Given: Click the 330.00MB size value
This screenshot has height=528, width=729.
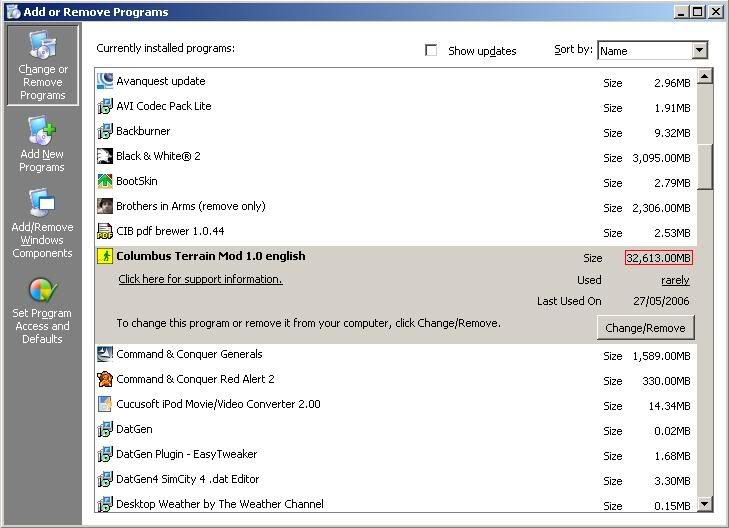Looking at the screenshot, I should tap(666, 381).
